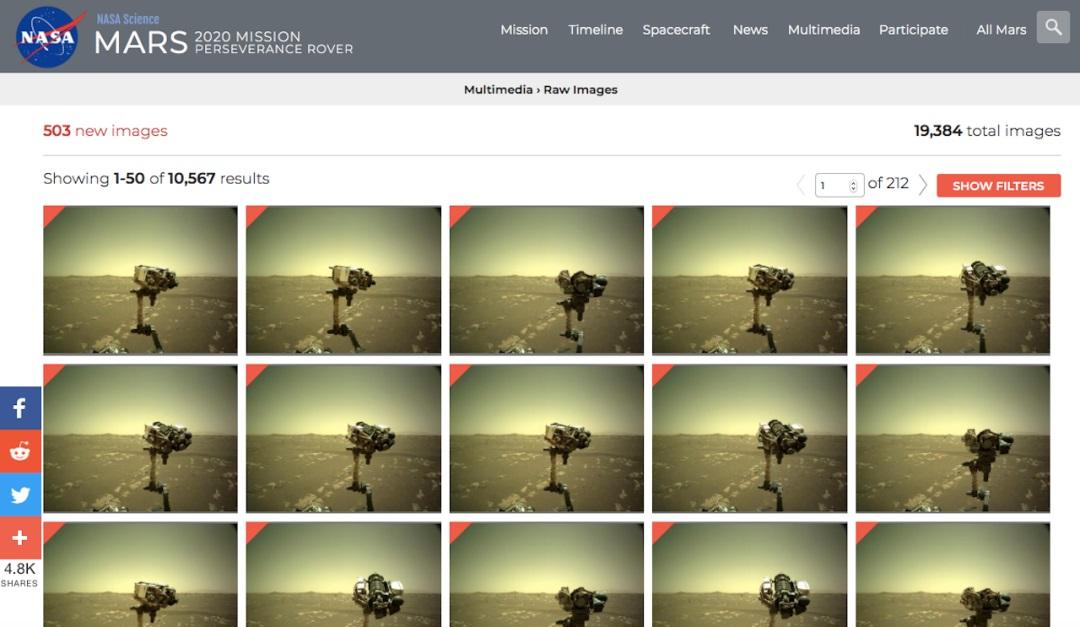Screen dimensions: 1080x627
Task: Open the News menu
Action: point(750,30)
